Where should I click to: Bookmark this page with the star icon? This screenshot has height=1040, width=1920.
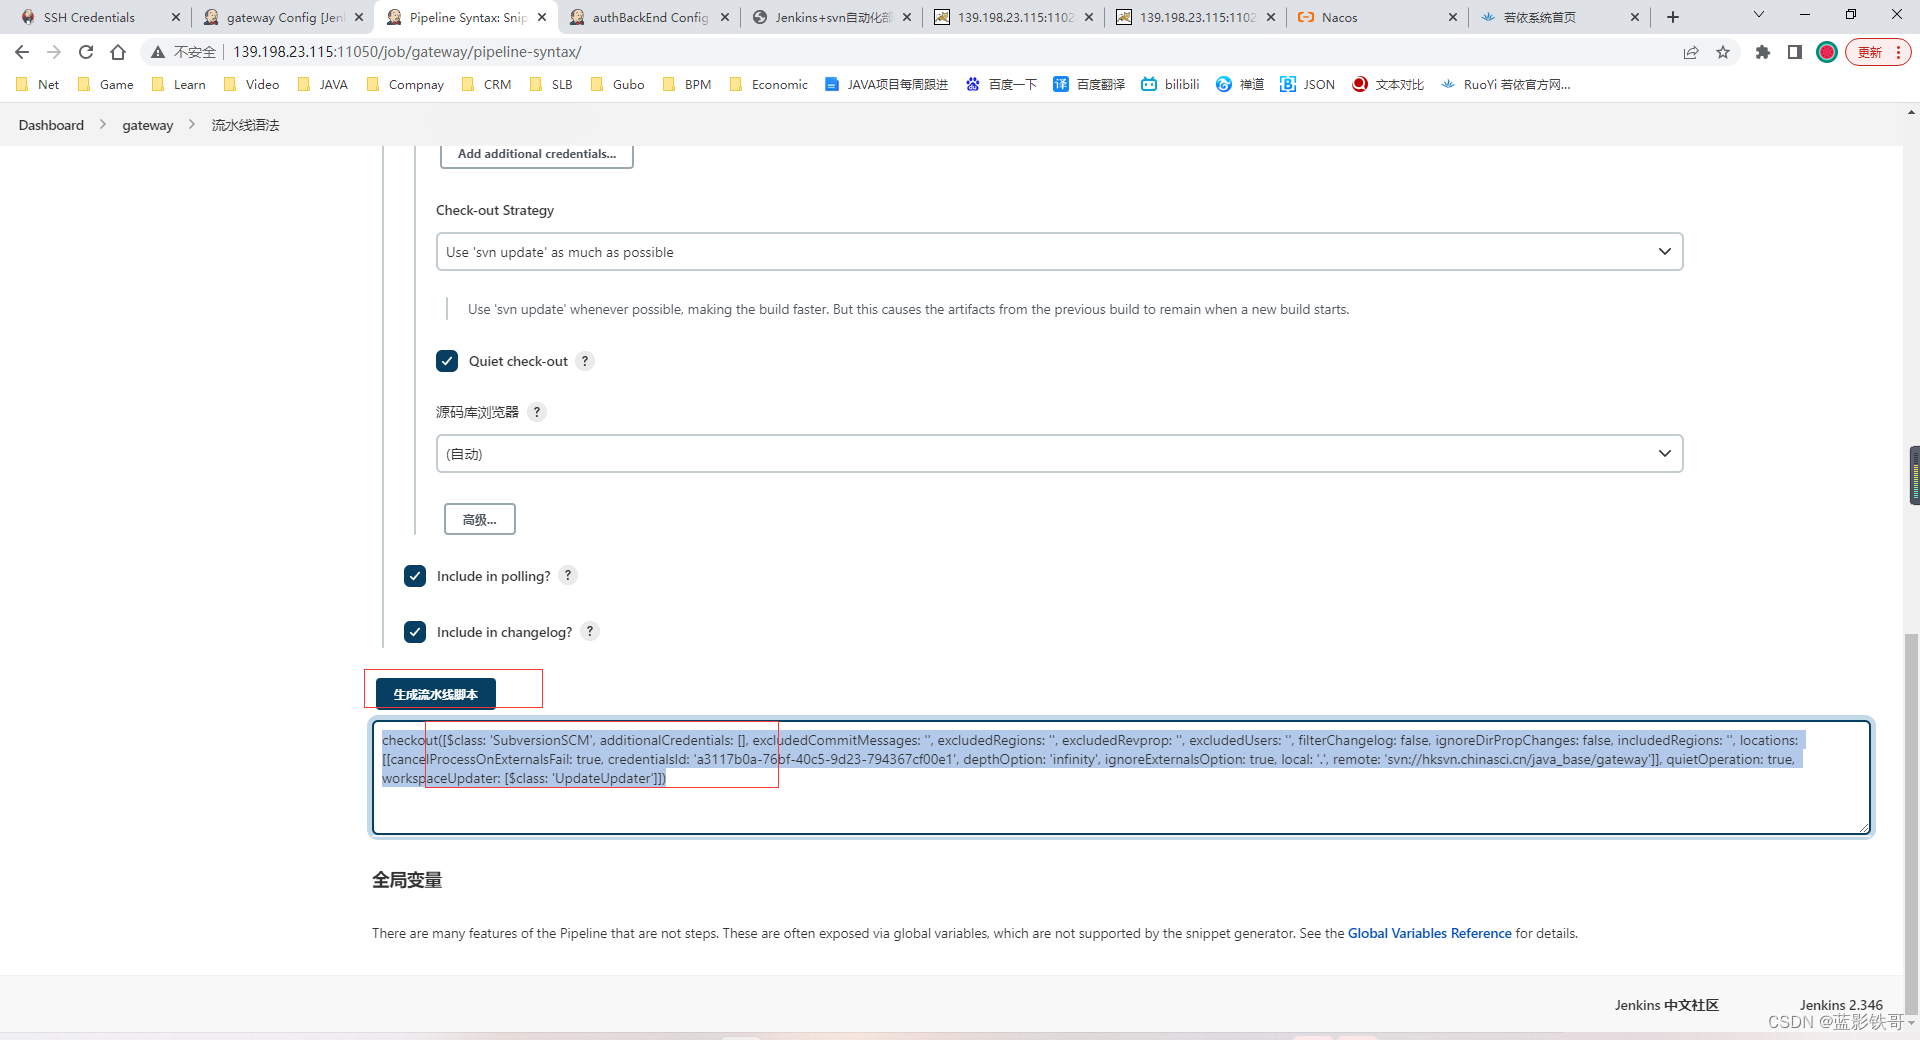pyautogui.click(x=1723, y=52)
